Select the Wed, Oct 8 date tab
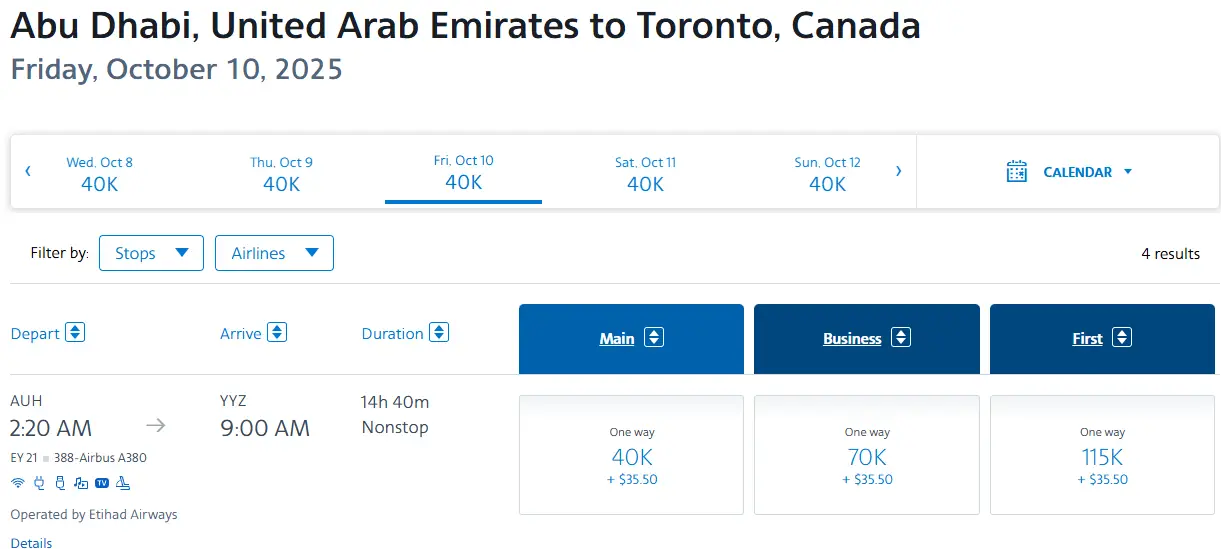This screenshot has width=1221, height=549. pyautogui.click(x=99, y=173)
